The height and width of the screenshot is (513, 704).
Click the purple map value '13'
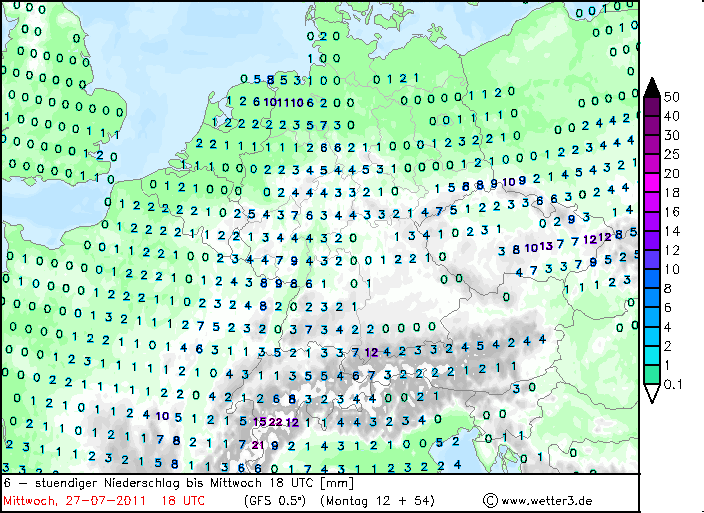pyautogui.click(x=546, y=246)
